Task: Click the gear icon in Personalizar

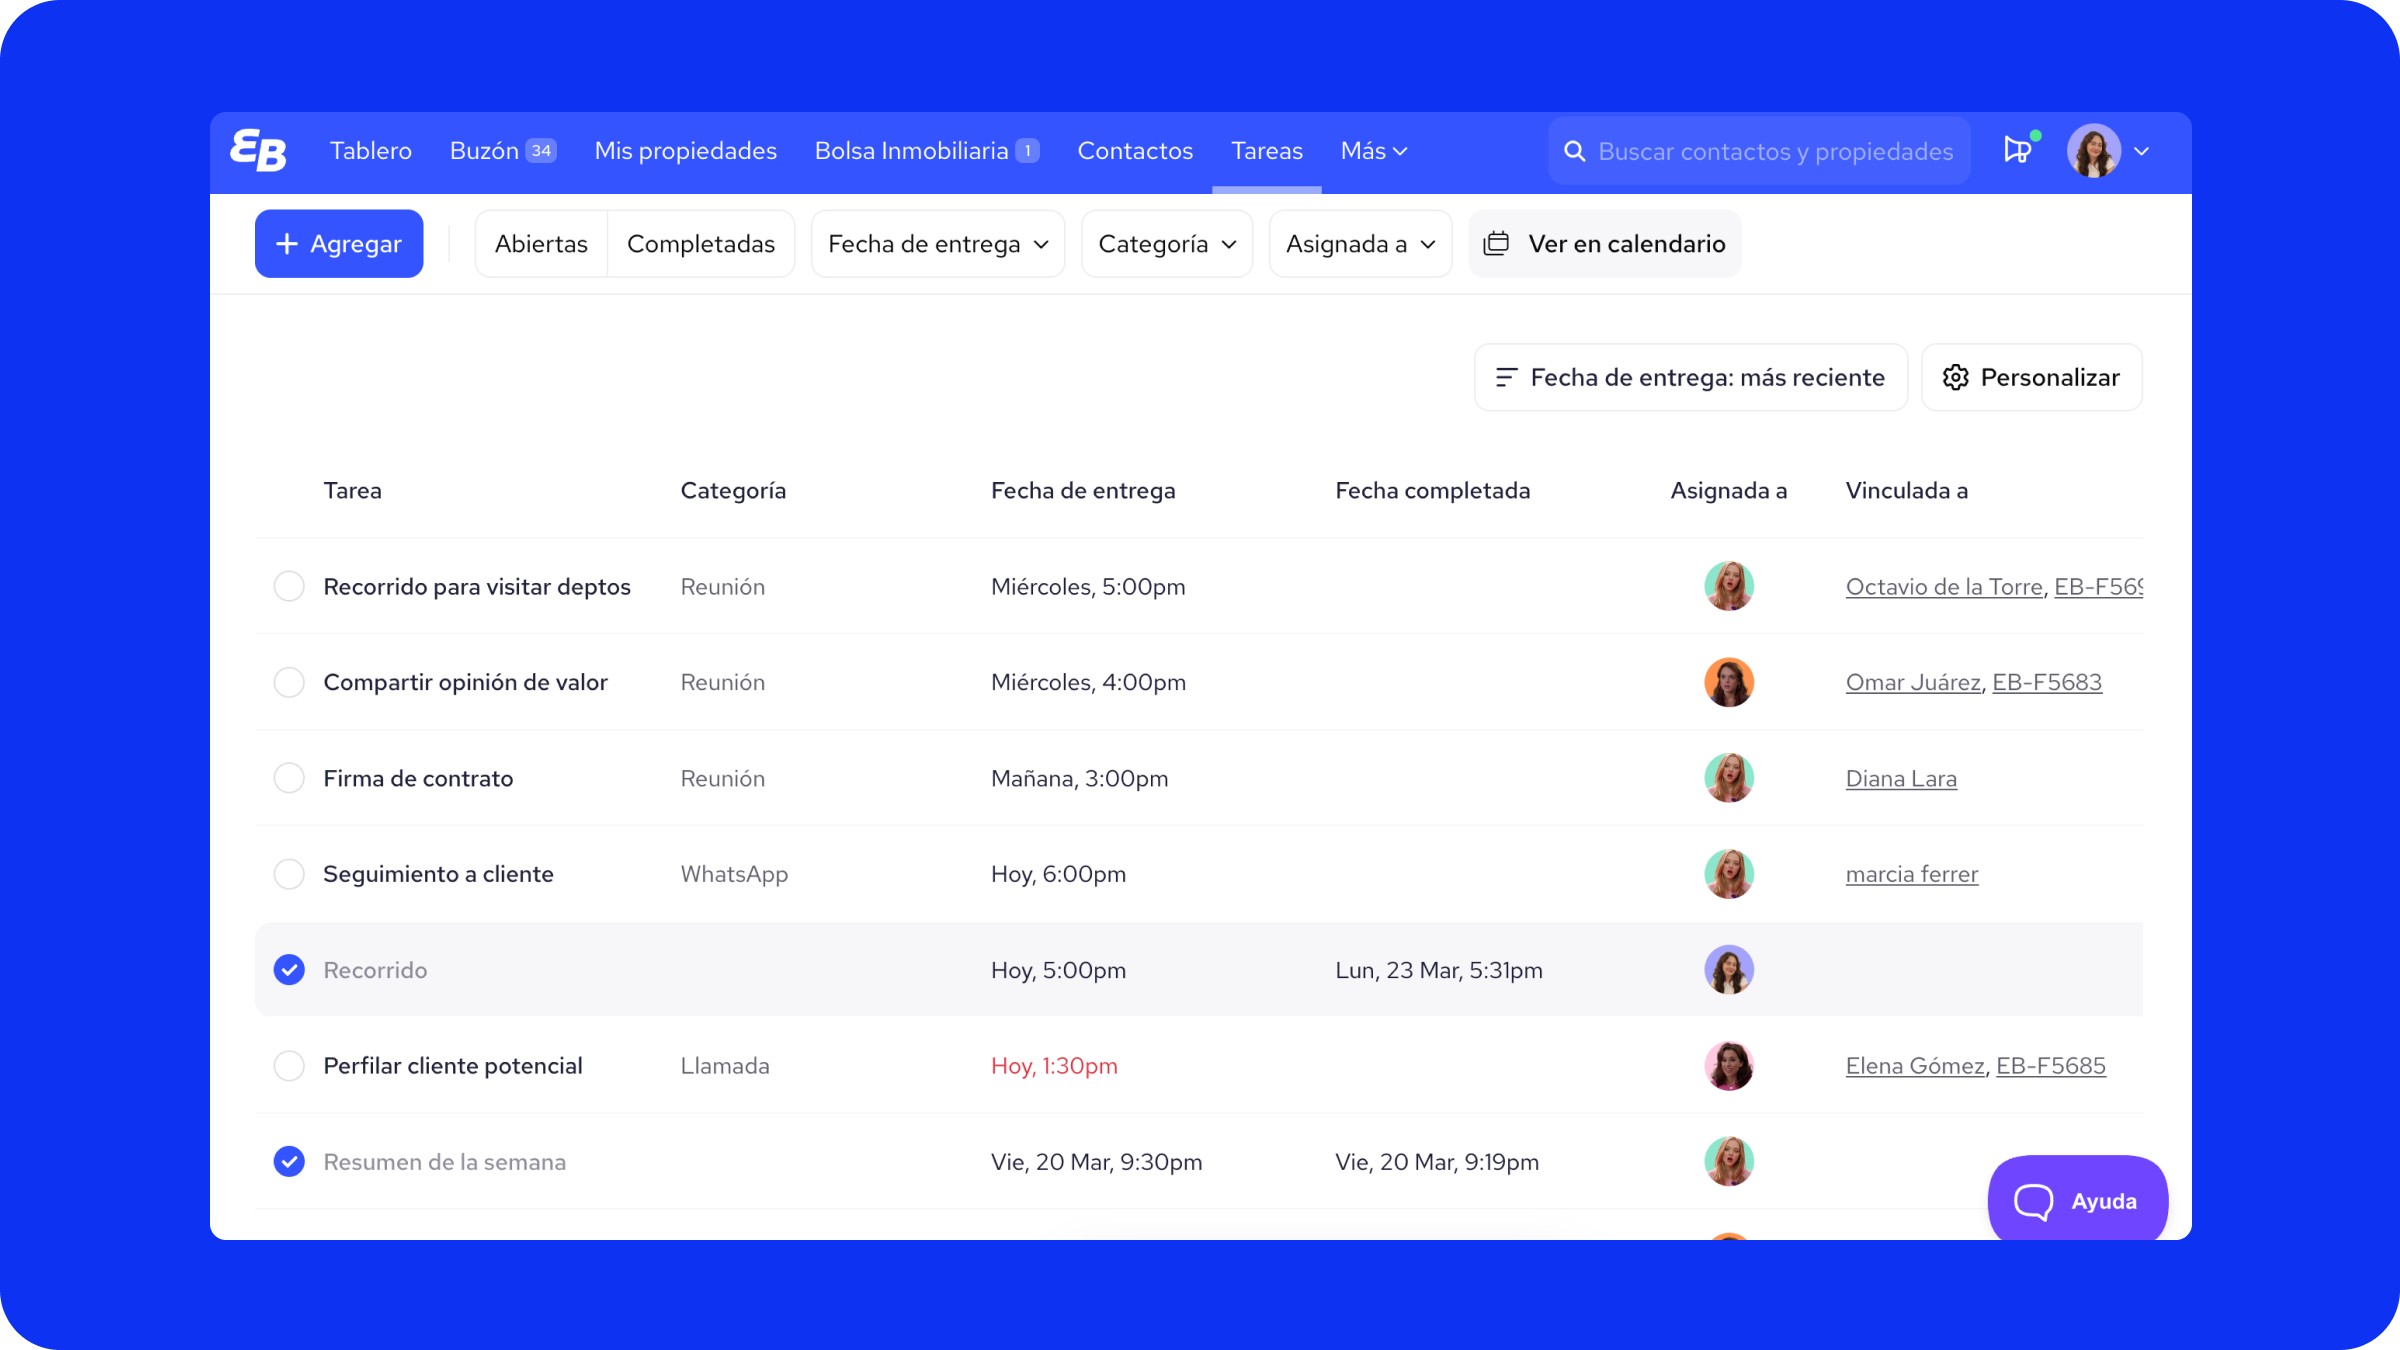Action: [1955, 377]
